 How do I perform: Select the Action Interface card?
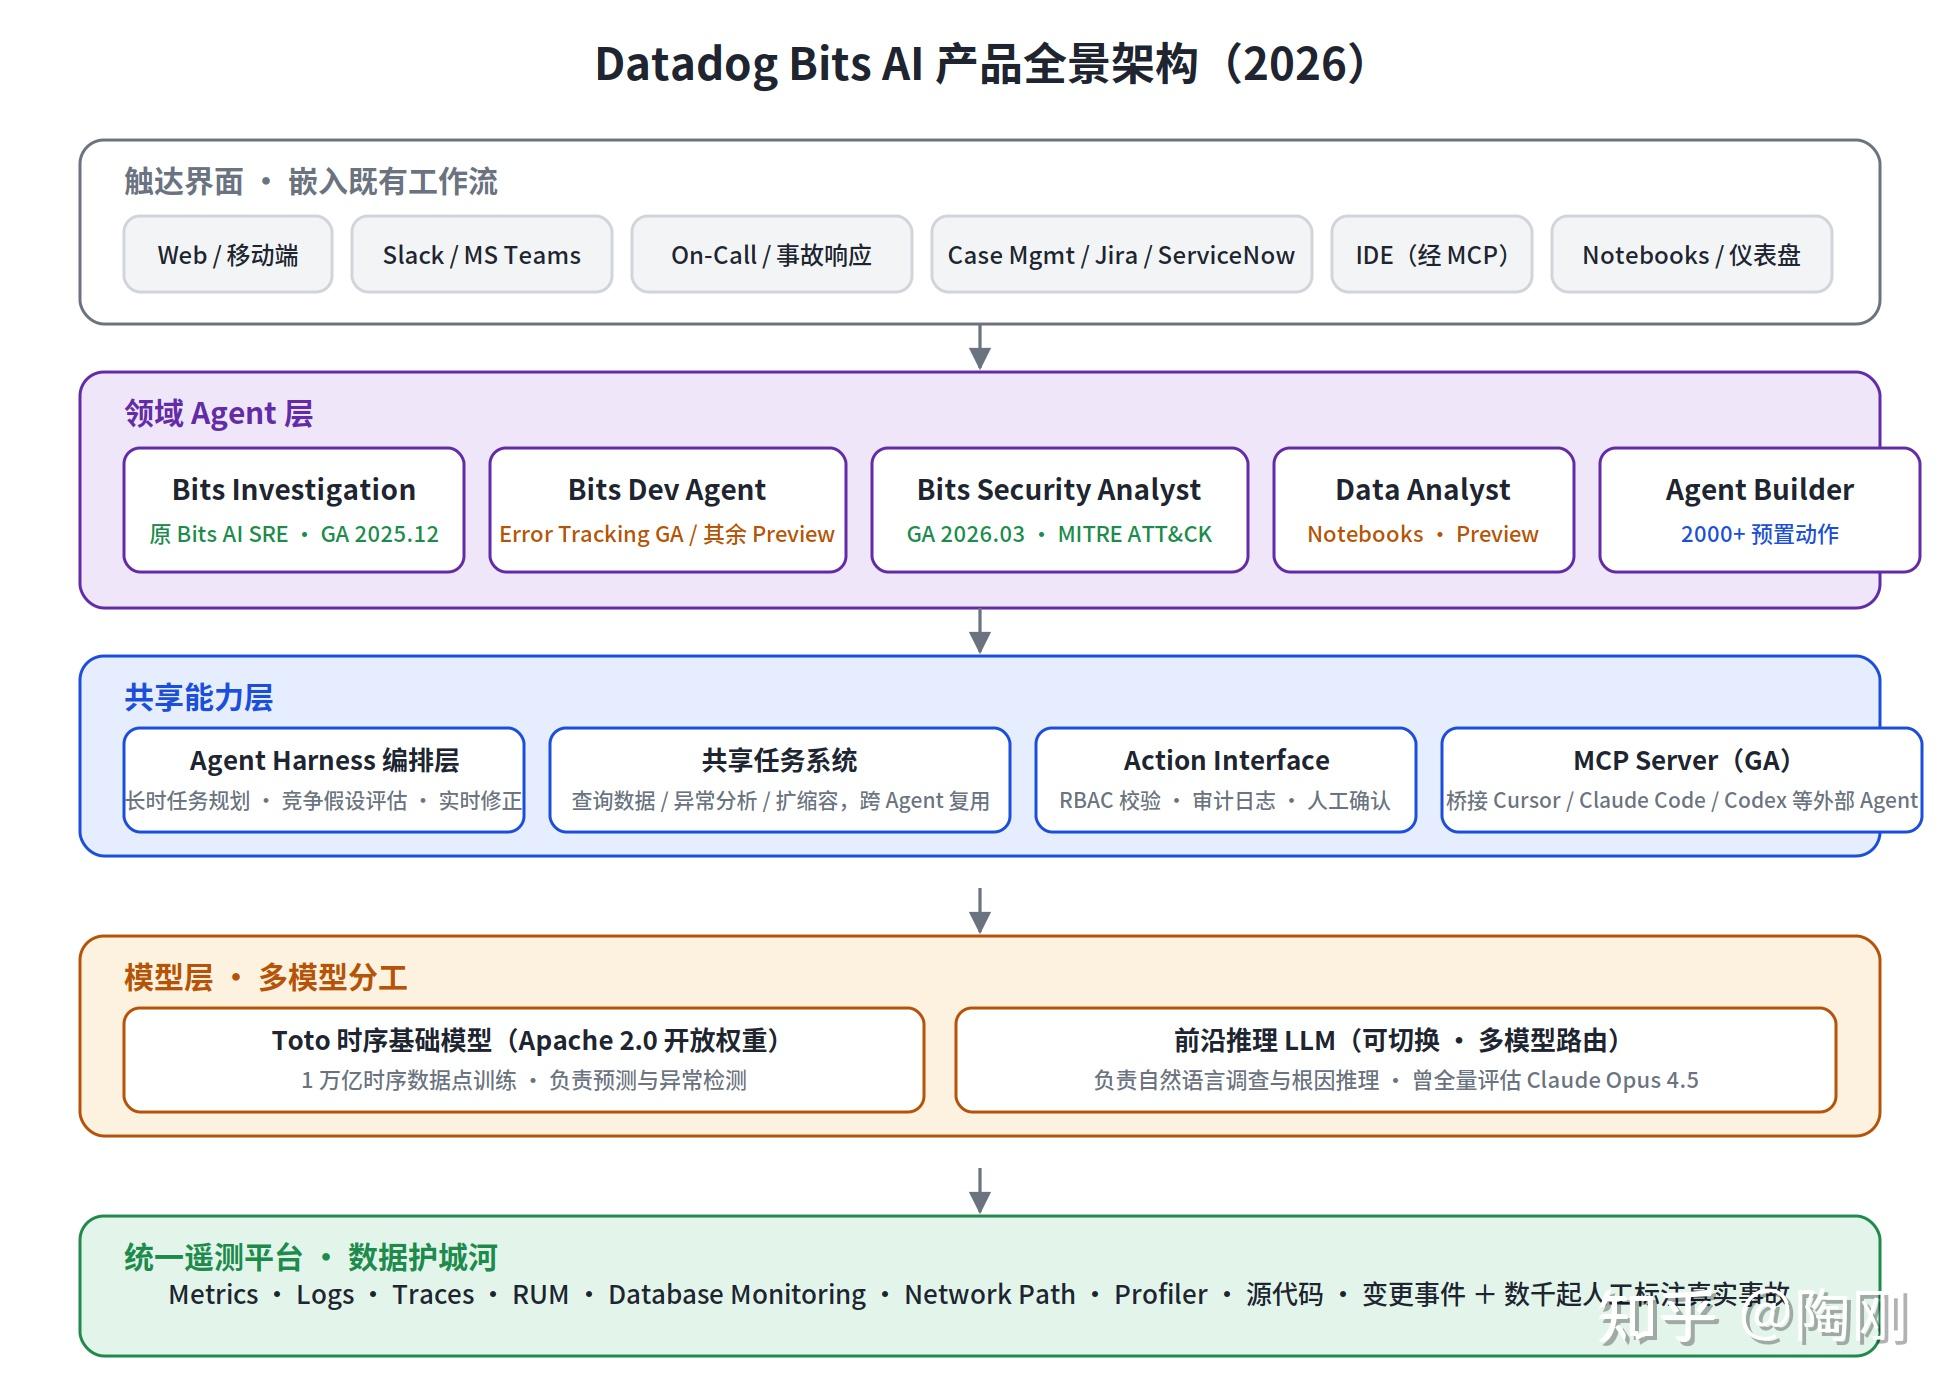[x=1226, y=780]
